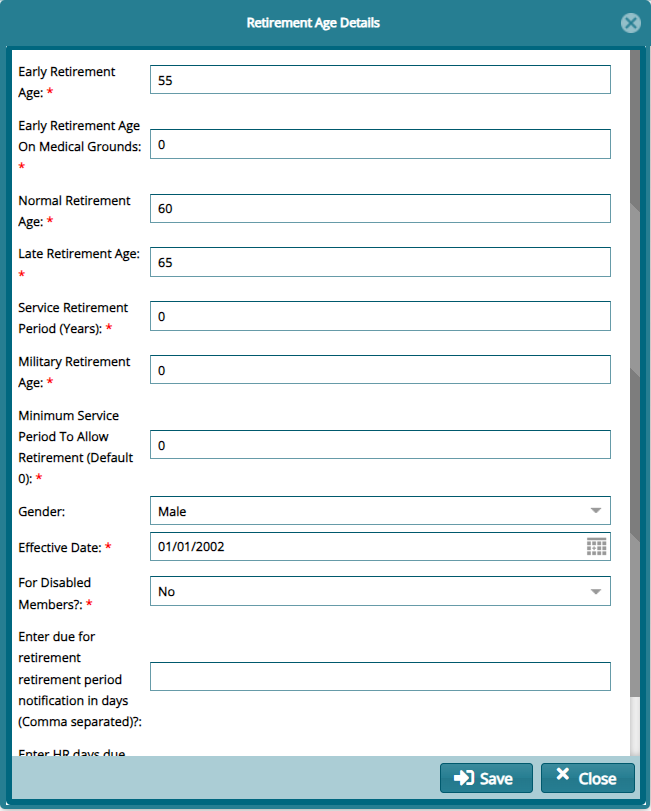Click the Late Retirement Age field
Screen dimensions: 651x811
coord(380,262)
